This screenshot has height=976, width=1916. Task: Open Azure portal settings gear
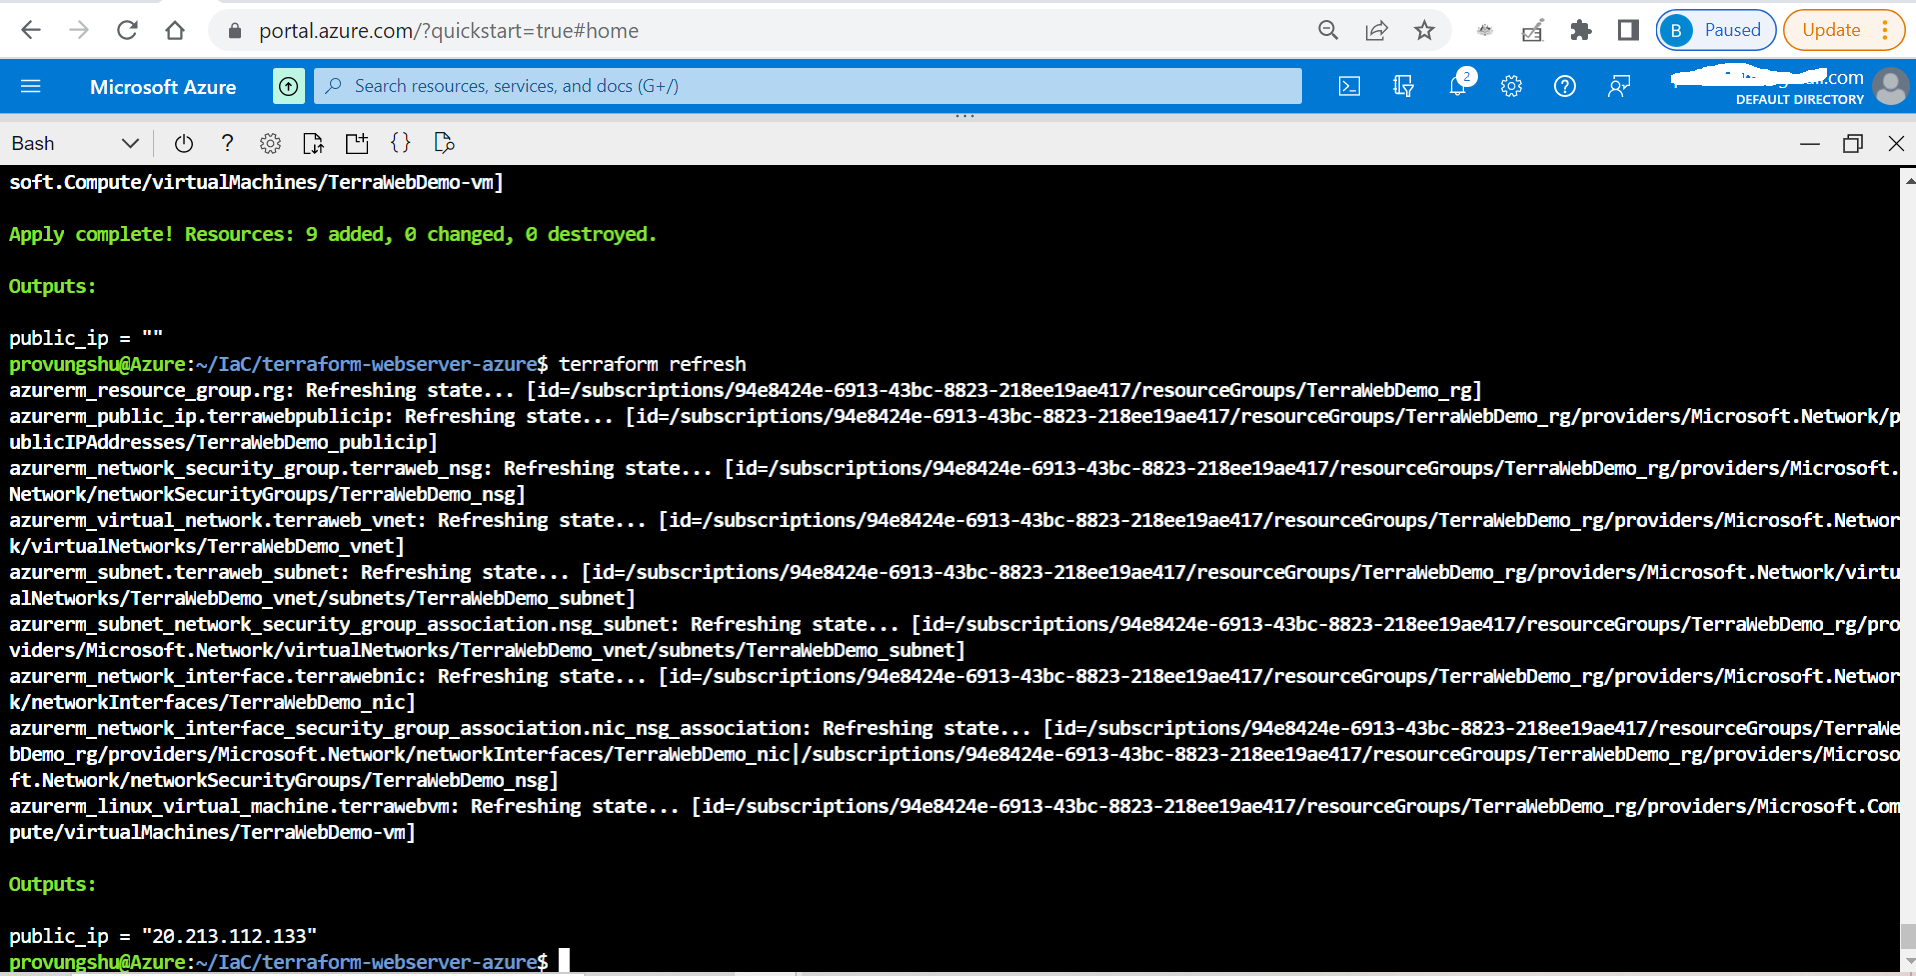click(x=1511, y=86)
